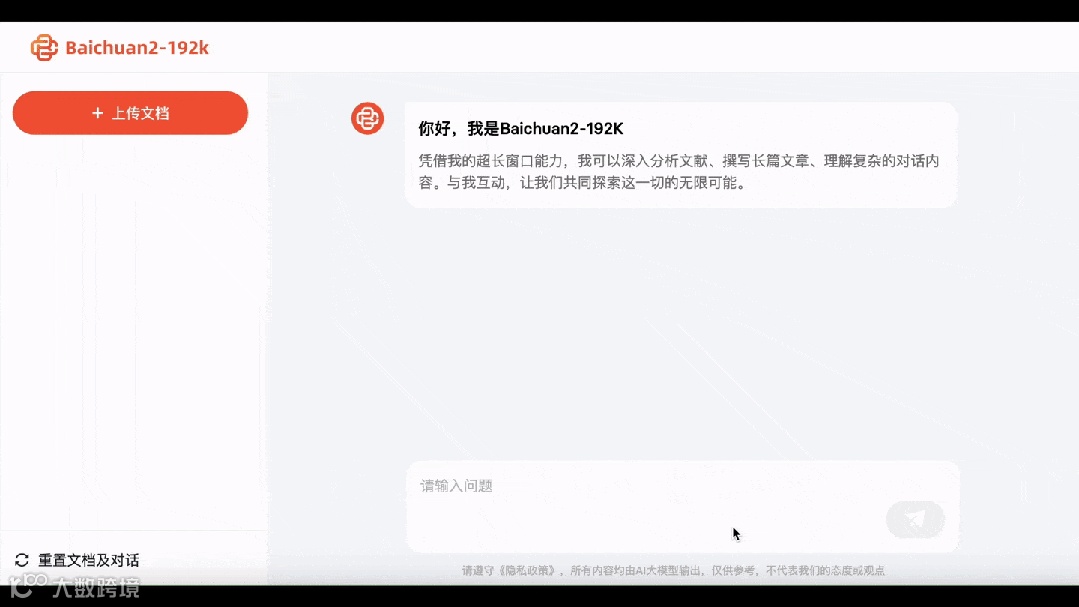Click the circular-arrows reset icon in sidebar

[22, 560]
